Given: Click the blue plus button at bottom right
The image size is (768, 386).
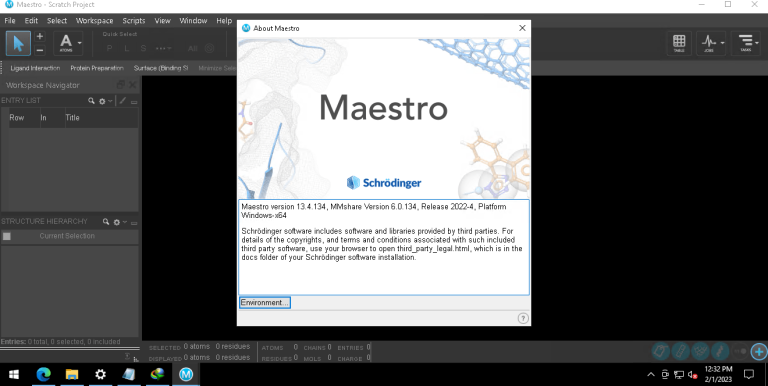Looking at the screenshot, I should coord(759,351).
